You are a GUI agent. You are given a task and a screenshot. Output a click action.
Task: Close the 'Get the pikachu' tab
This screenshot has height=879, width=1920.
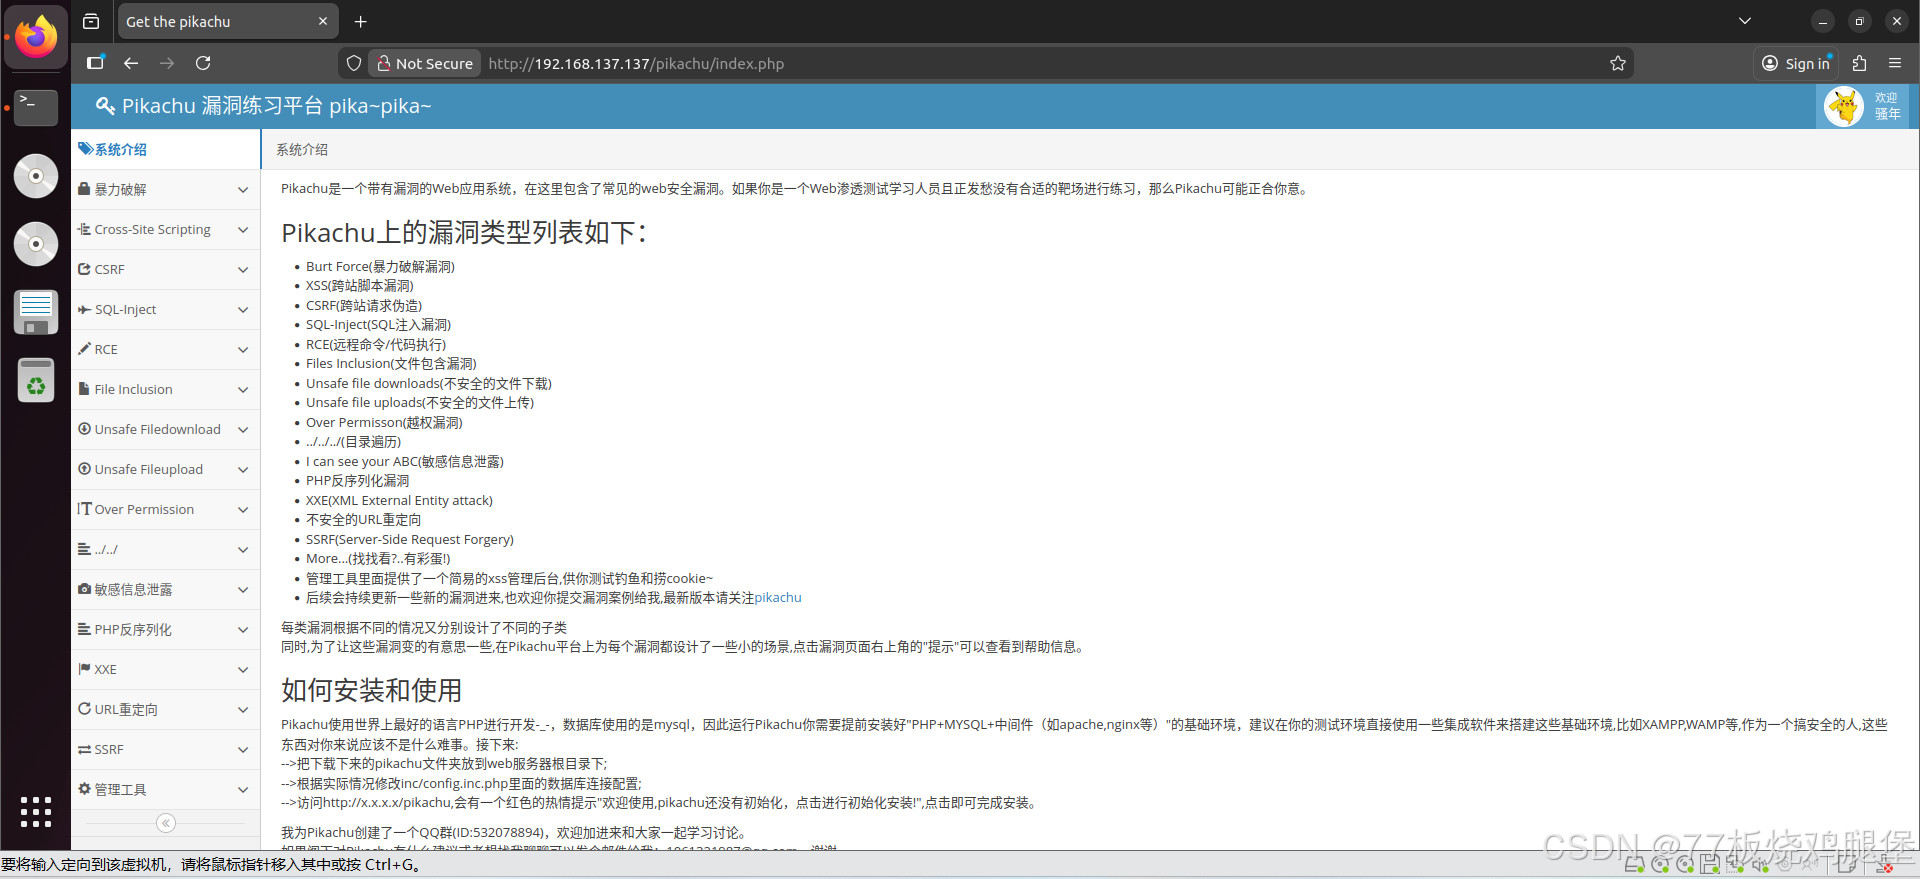click(323, 21)
